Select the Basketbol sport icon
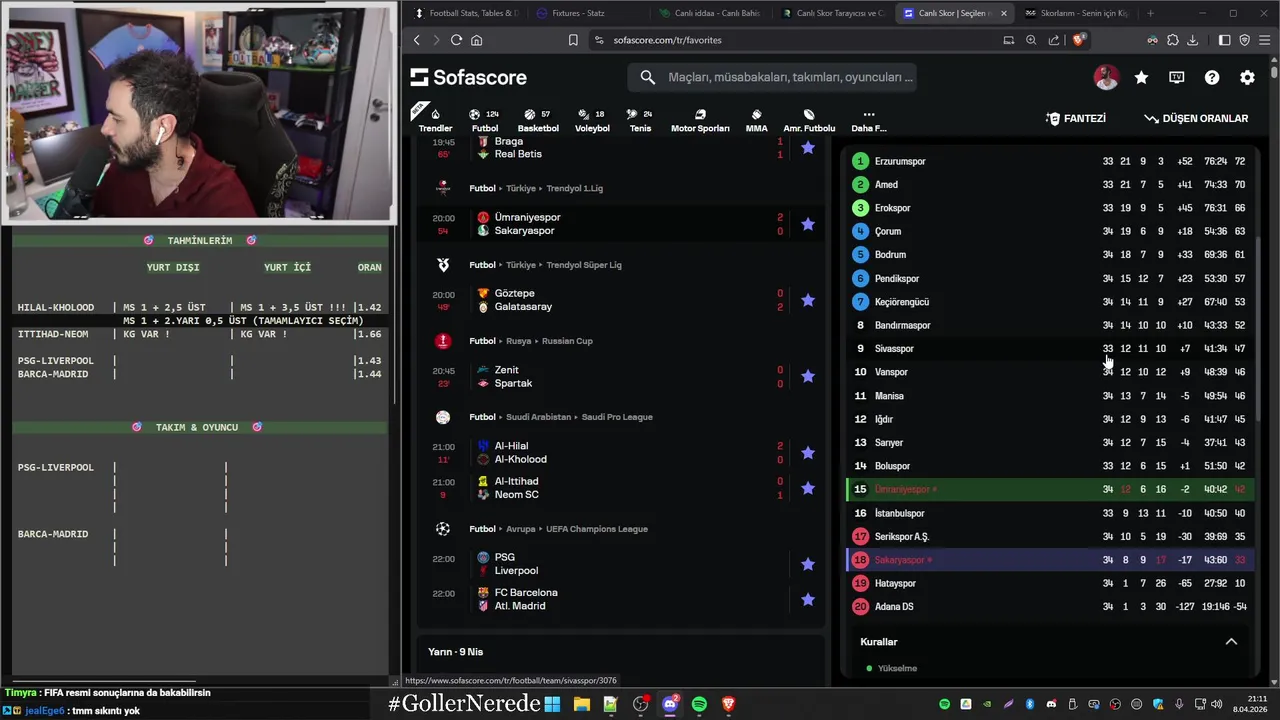The height and width of the screenshot is (720, 1280). (538, 120)
